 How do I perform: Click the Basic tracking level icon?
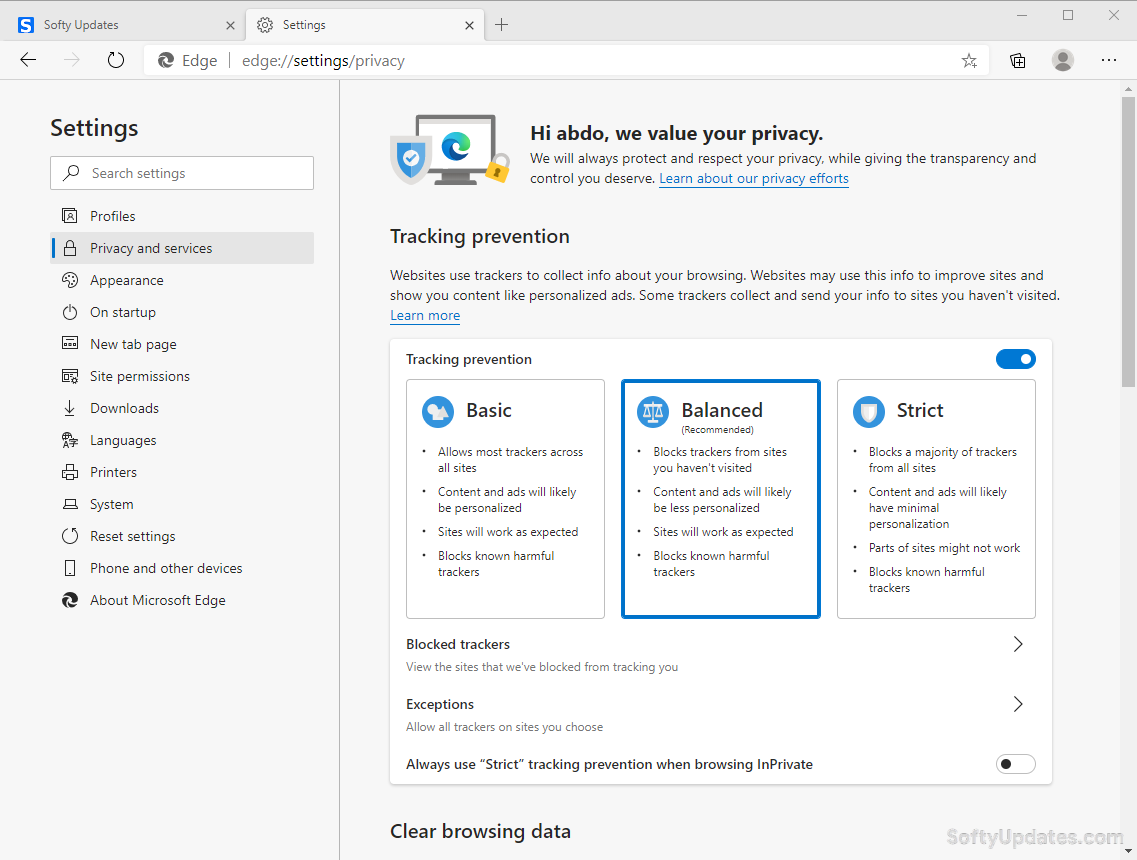pyautogui.click(x=438, y=412)
